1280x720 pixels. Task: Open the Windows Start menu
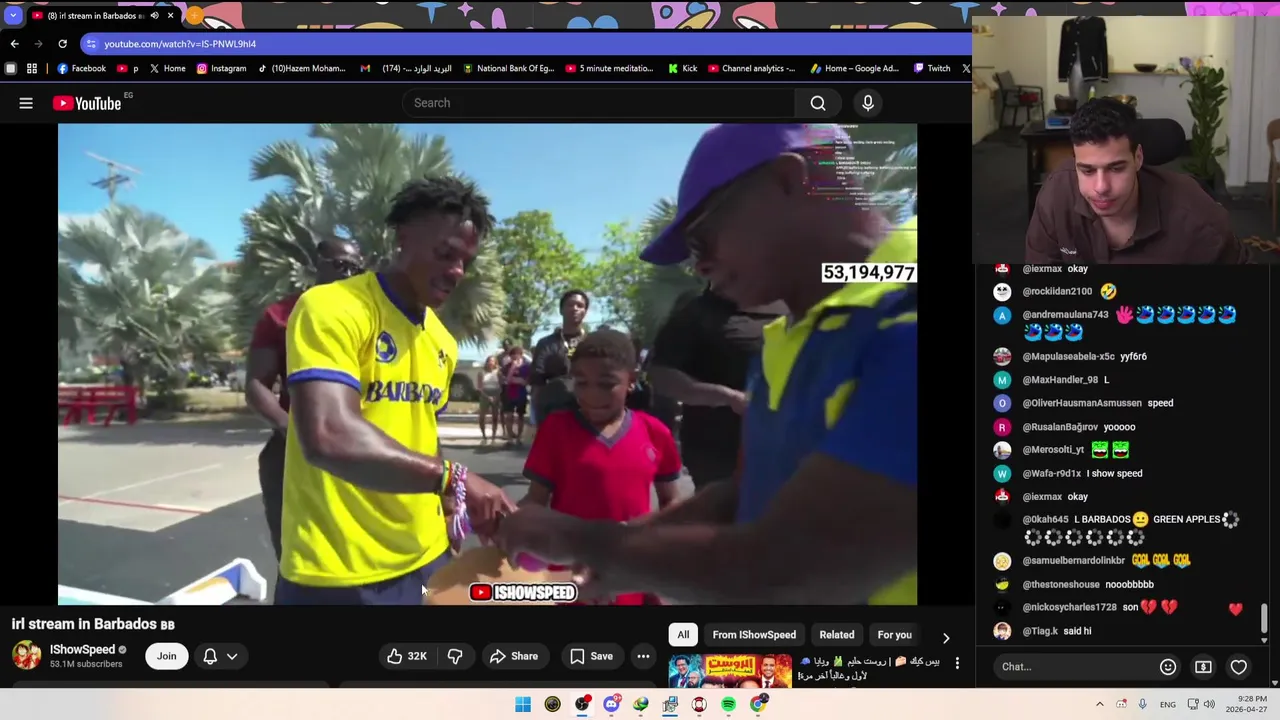[x=523, y=705]
